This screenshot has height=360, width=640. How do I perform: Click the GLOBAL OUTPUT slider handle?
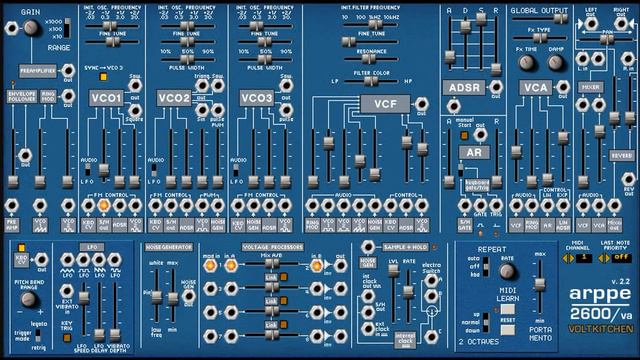coord(560,18)
